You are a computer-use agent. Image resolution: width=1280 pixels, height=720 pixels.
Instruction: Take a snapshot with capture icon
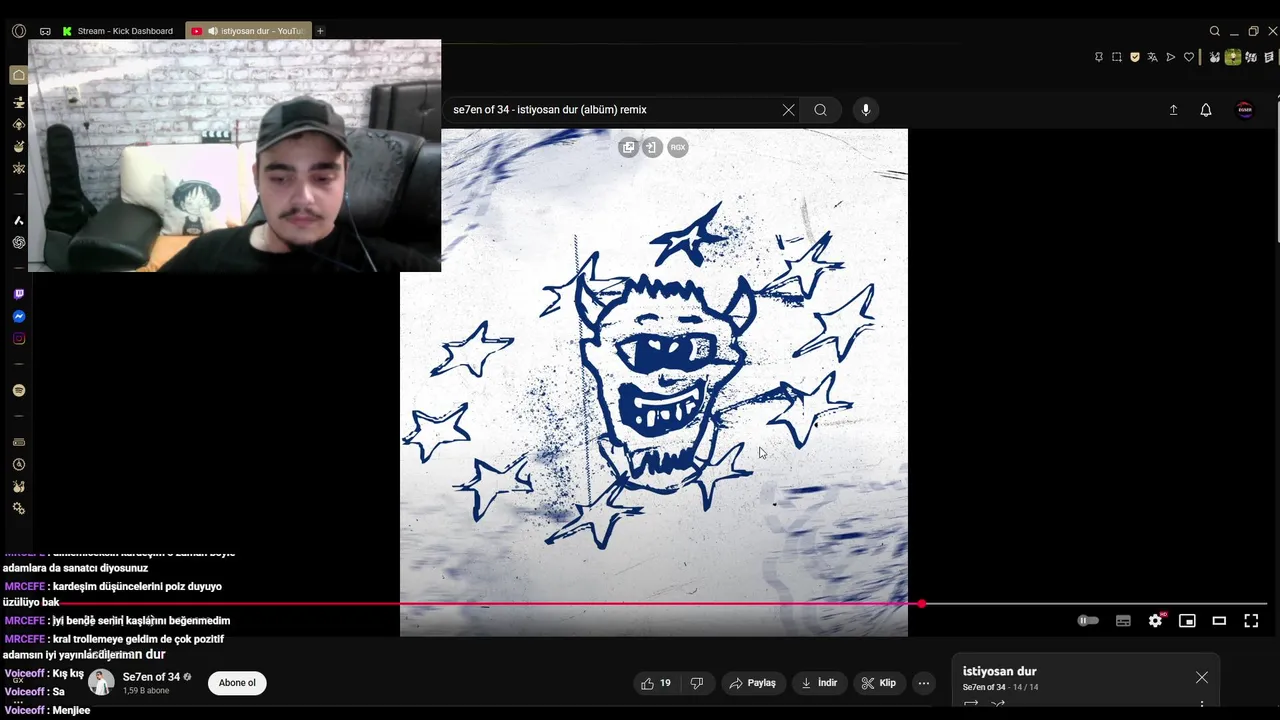pos(1117,57)
